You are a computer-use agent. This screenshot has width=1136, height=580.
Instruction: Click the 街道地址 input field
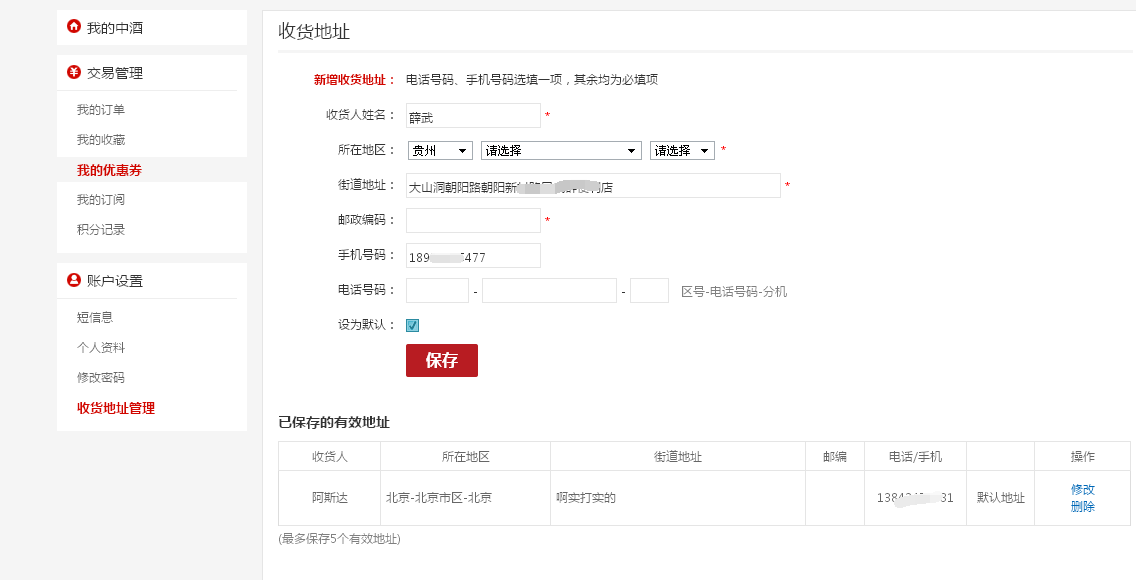point(593,185)
